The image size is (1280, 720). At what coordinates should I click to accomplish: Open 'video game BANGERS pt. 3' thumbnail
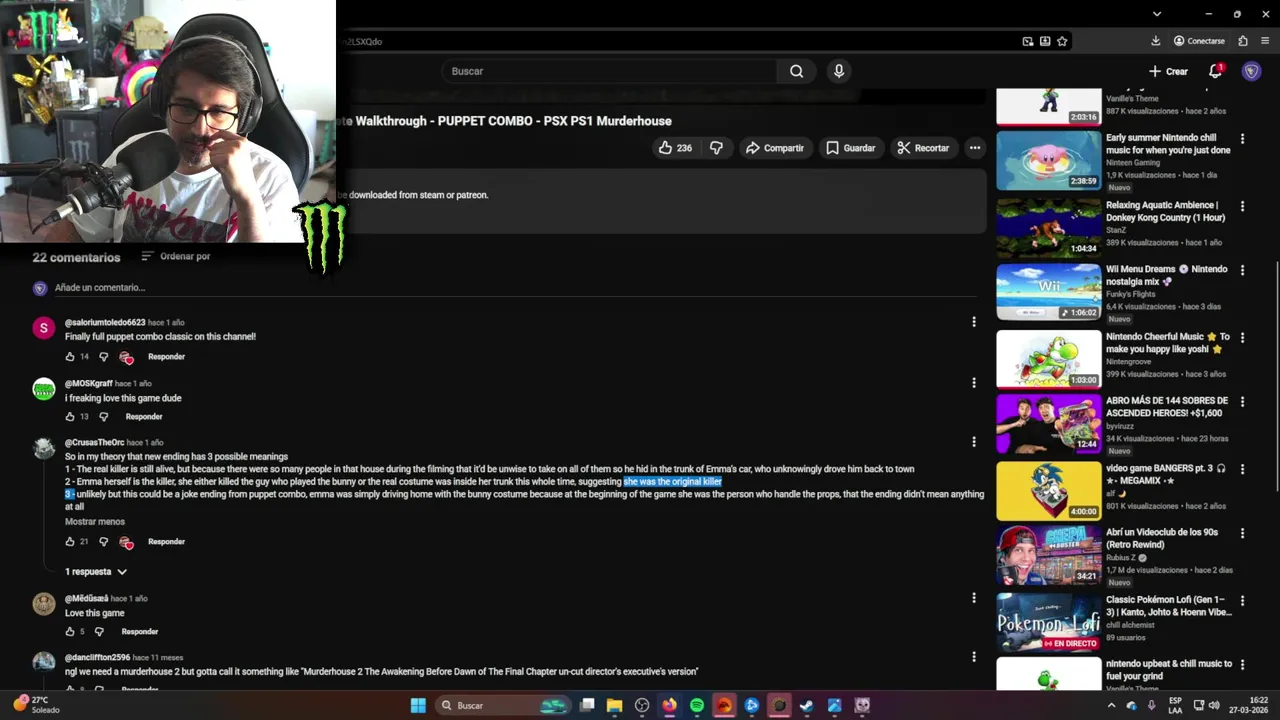pos(1048,491)
